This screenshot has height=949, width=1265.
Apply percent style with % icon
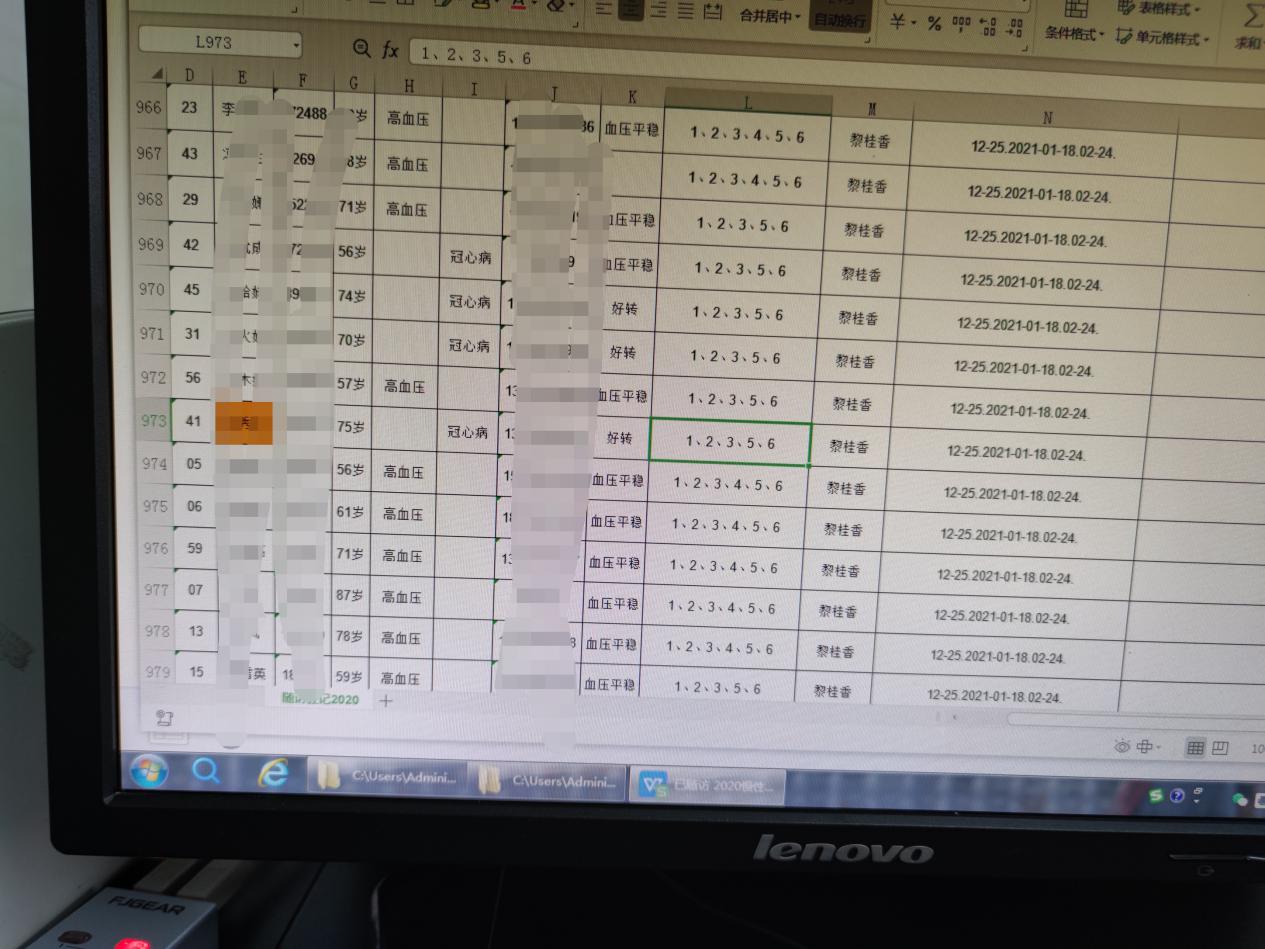coord(934,24)
